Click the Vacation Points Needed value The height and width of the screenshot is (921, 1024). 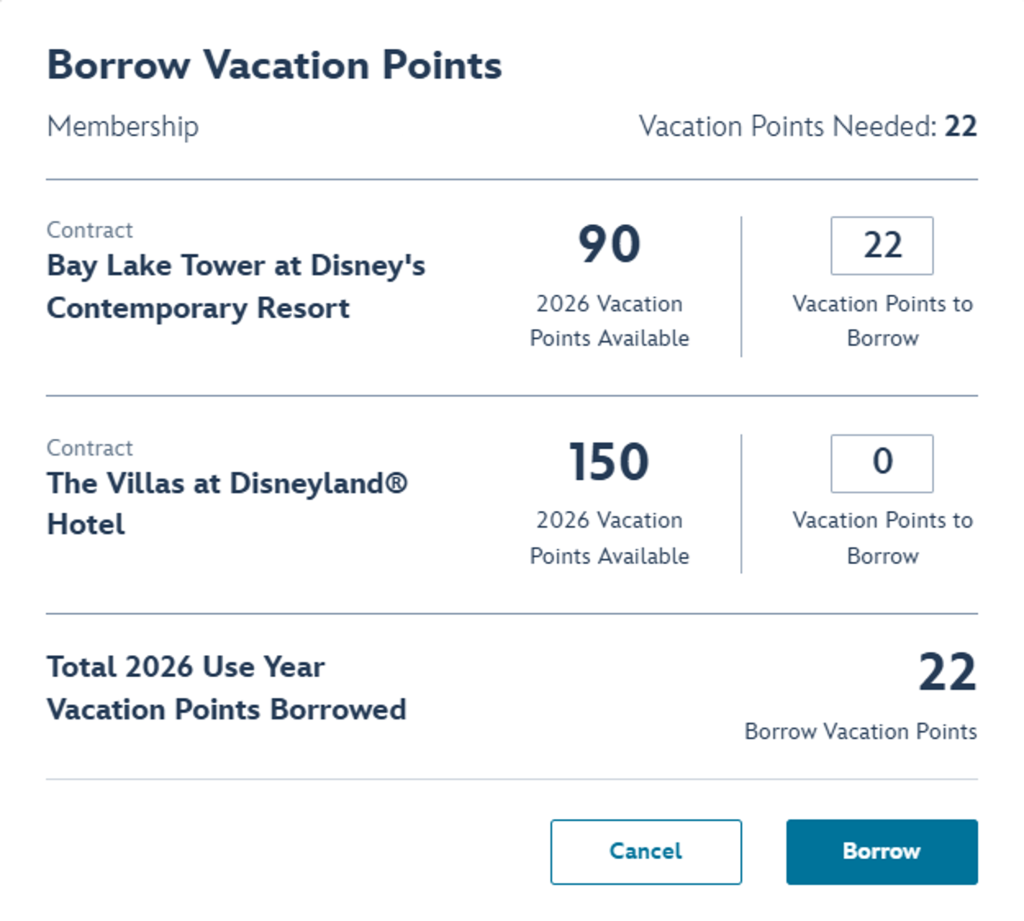[961, 126]
